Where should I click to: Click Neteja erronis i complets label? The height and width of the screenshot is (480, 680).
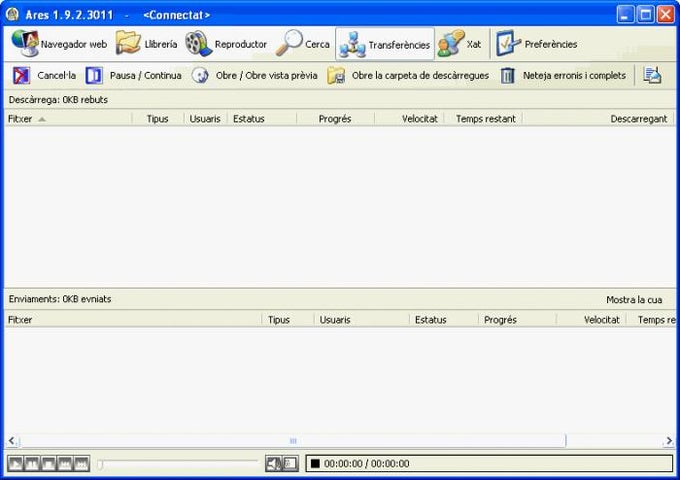[x=574, y=75]
